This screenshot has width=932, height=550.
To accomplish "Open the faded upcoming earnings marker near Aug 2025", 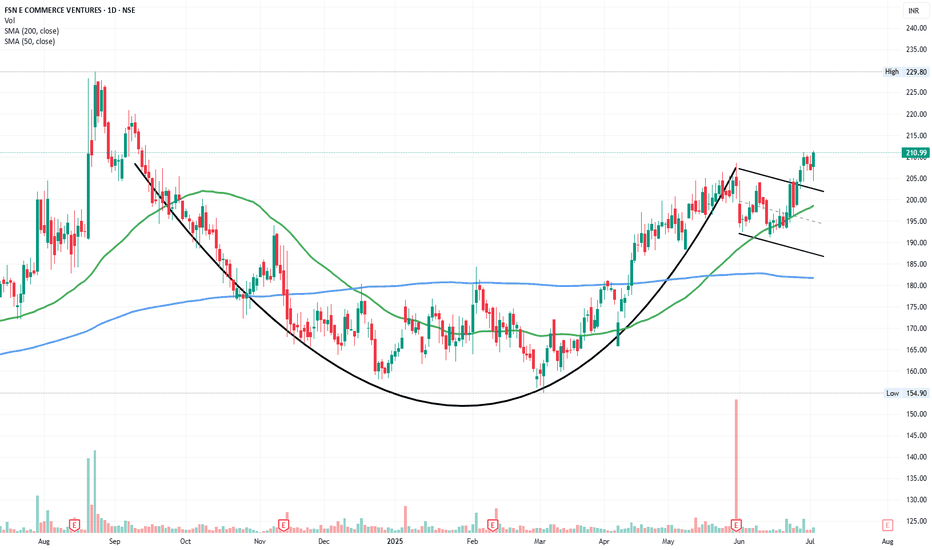I will pyautogui.click(x=887, y=525).
